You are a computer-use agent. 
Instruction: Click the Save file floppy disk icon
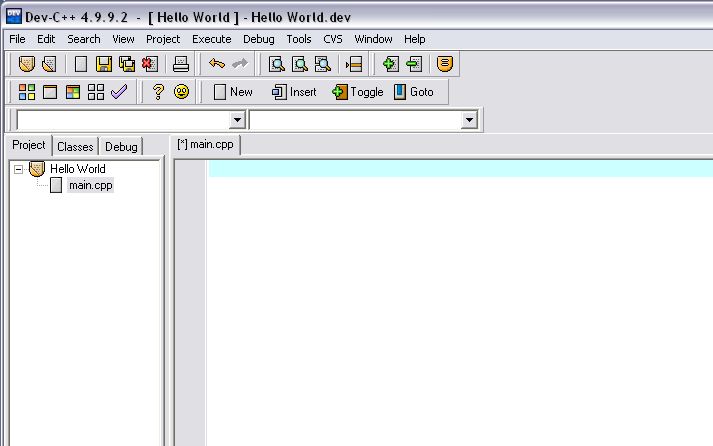pos(103,64)
